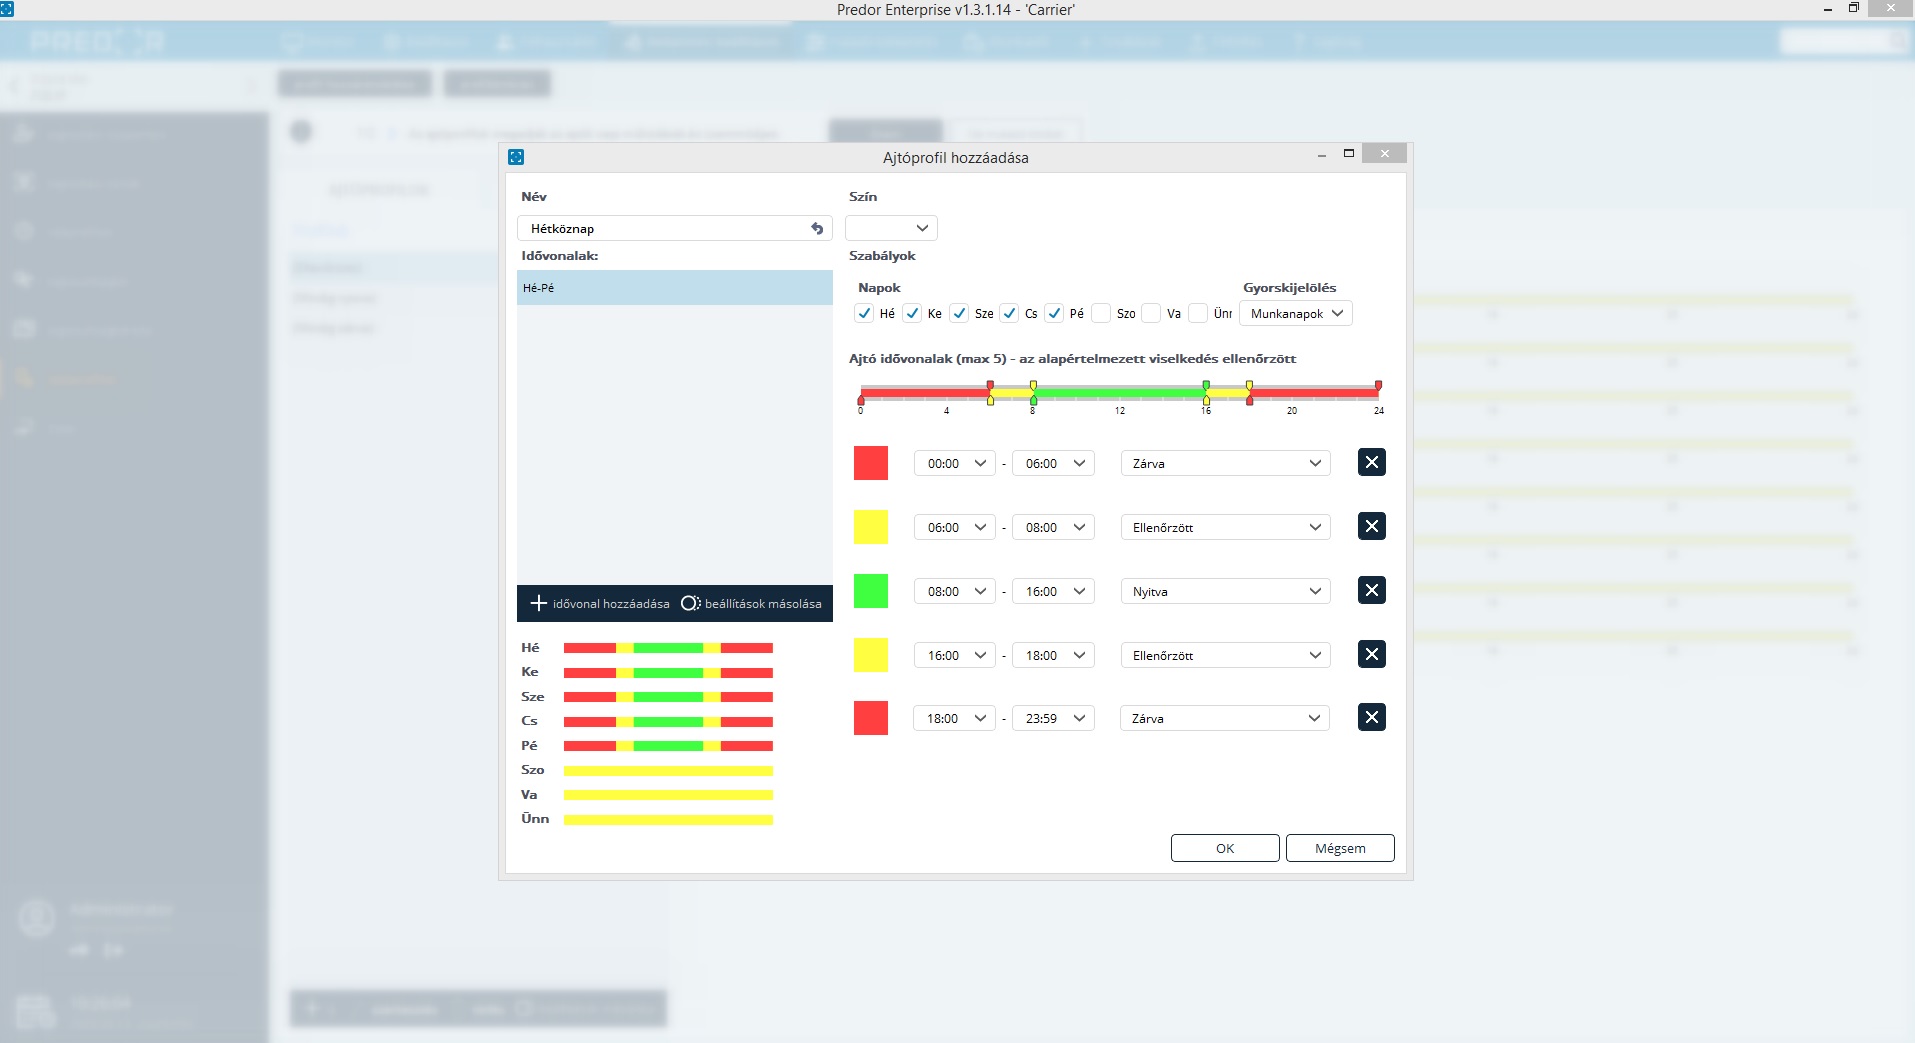Enable the Szo day checkbox
The width and height of the screenshot is (1915, 1043).
tap(1102, 314)
